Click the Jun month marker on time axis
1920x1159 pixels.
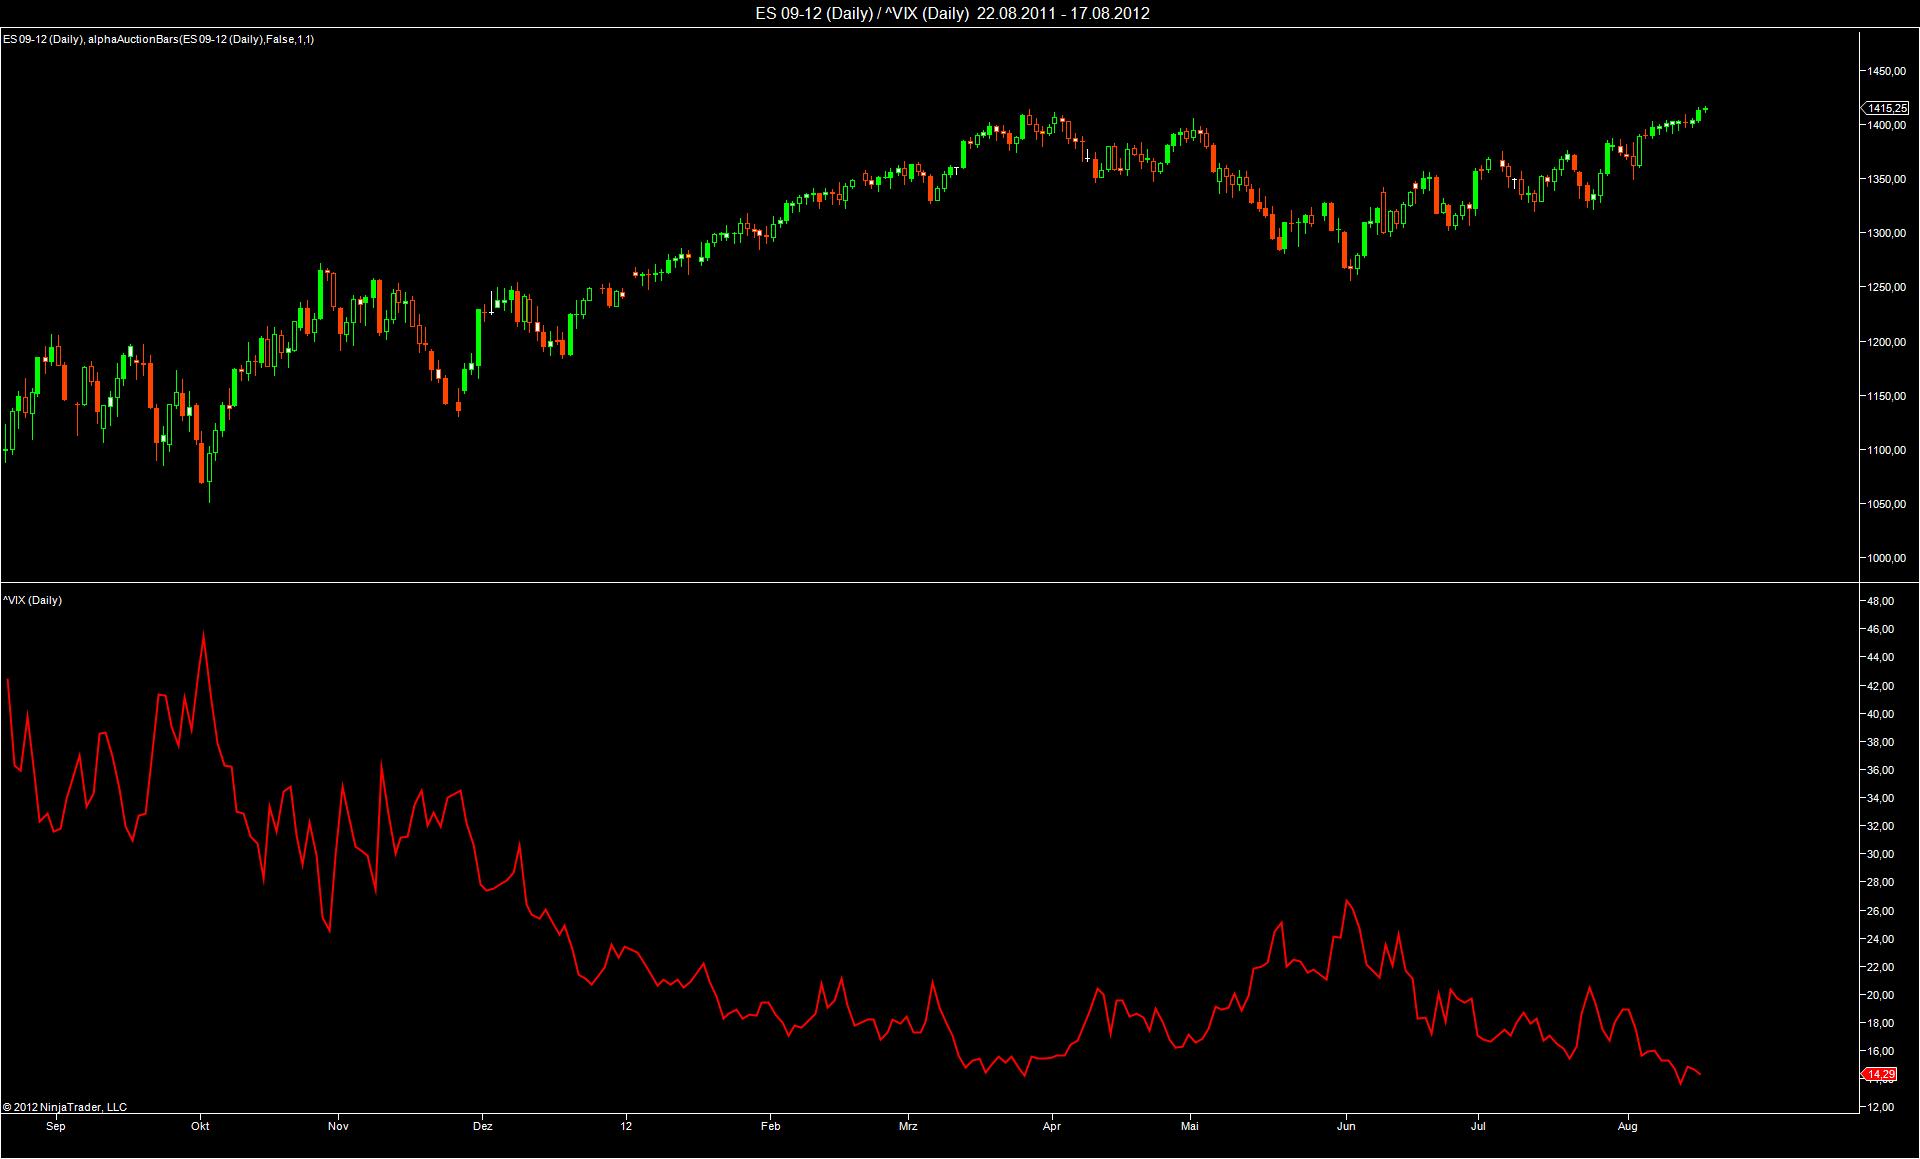(1346, 1126)
